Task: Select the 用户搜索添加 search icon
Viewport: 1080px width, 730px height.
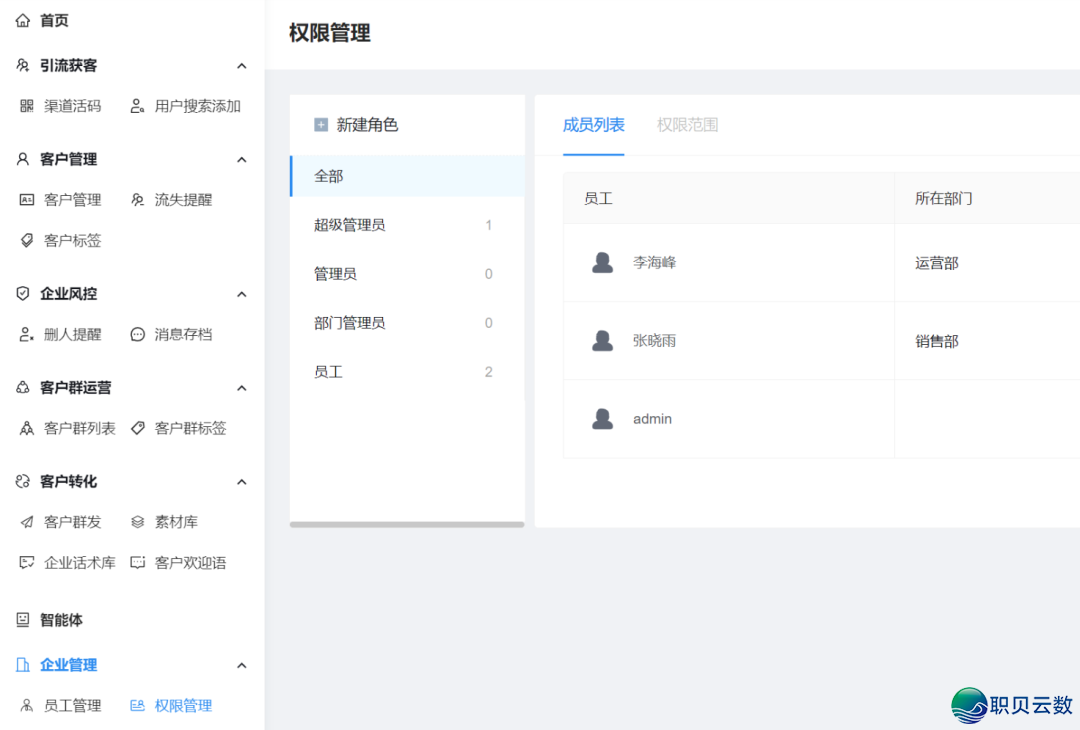Action: pyautogui.click(x=137, y=105)
